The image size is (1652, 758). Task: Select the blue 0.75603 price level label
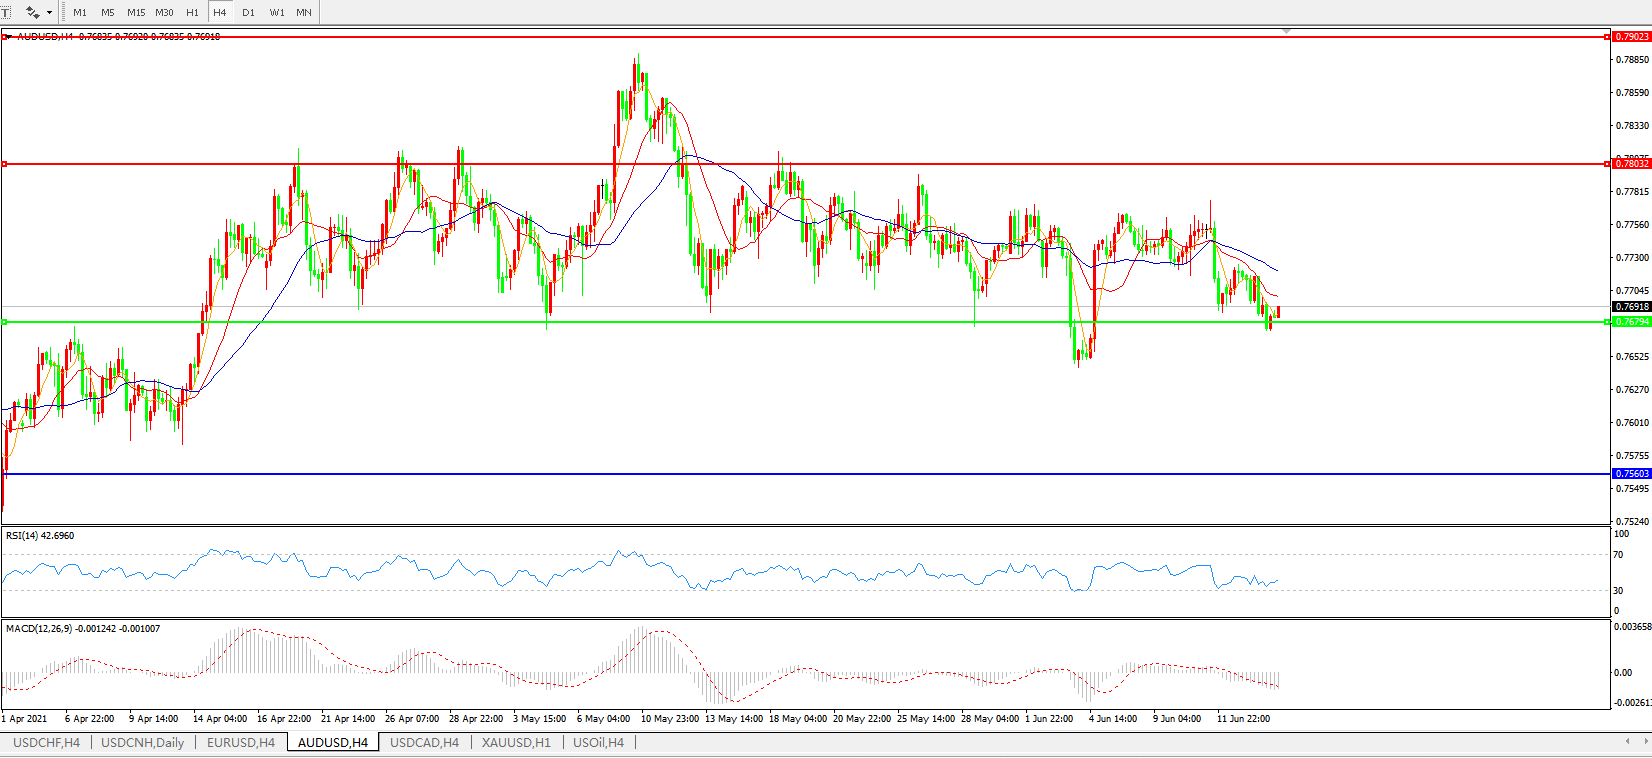pyautogui.click(x=1631, y=474)
